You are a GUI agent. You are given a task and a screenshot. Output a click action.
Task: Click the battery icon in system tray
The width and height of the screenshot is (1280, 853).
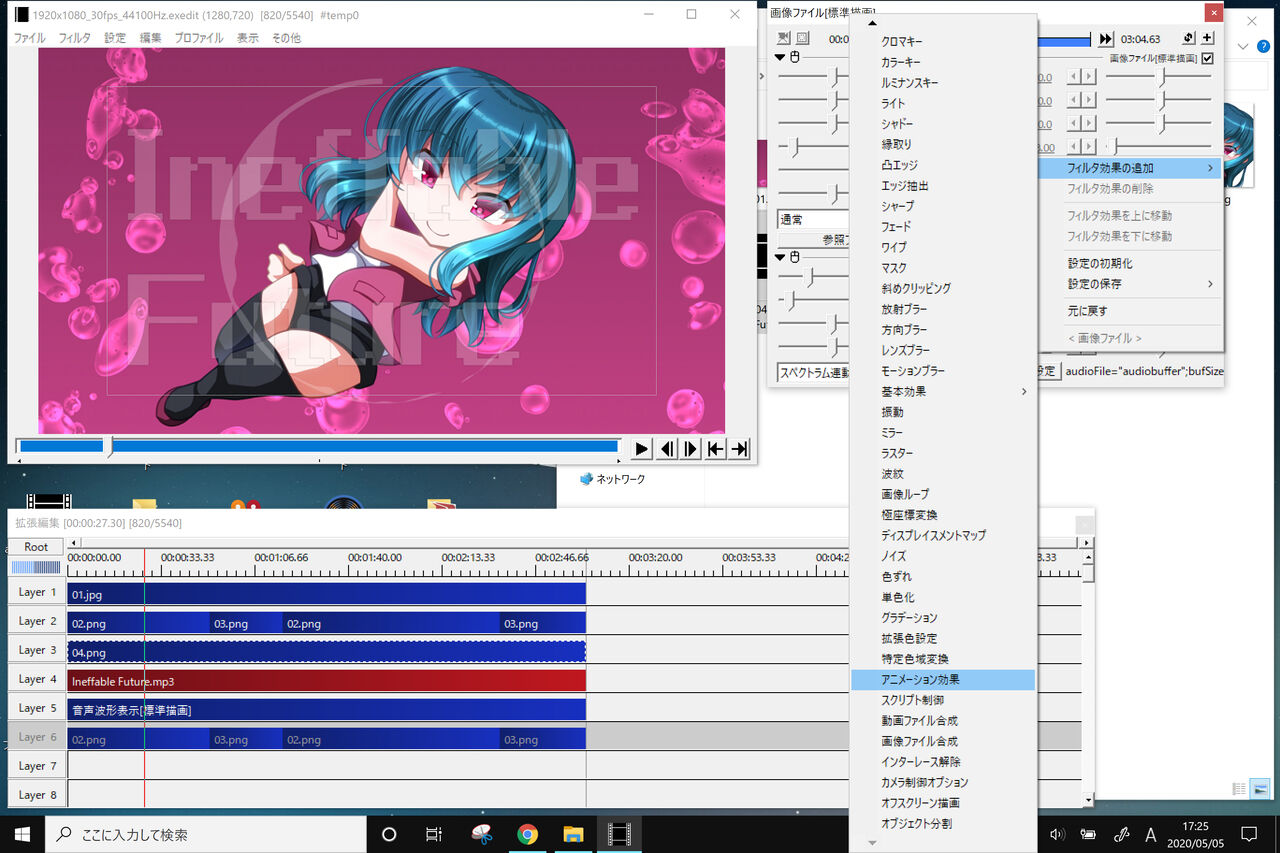[1088, 834]
